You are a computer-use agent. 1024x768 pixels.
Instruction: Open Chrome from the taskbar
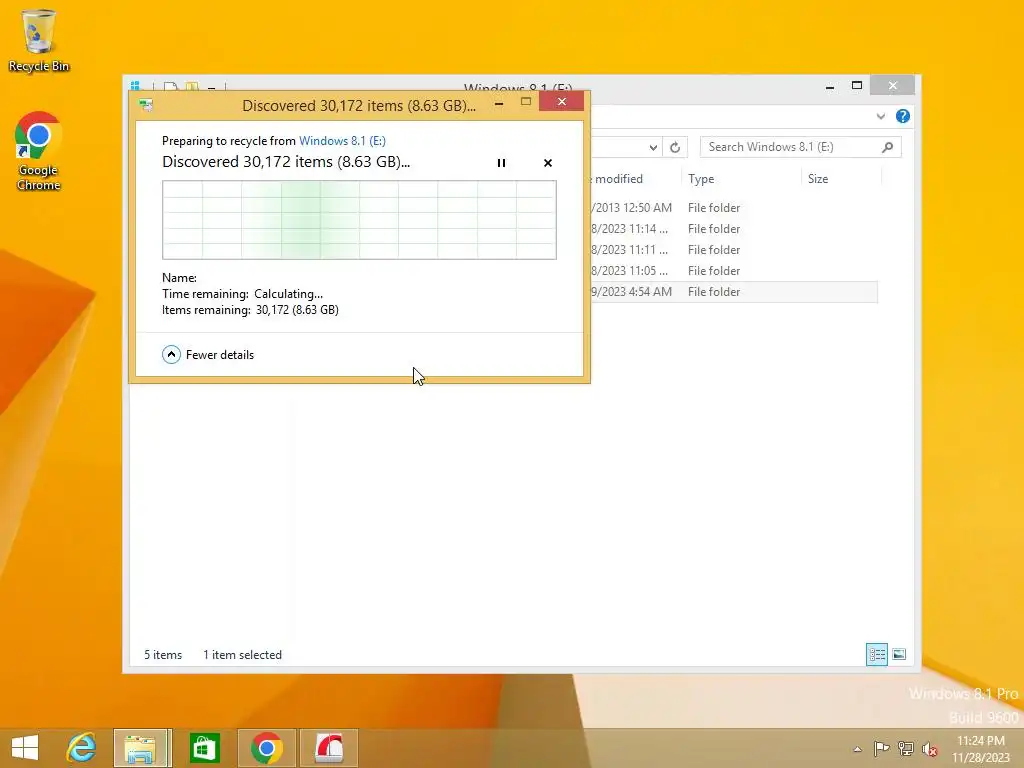[266, 748]
